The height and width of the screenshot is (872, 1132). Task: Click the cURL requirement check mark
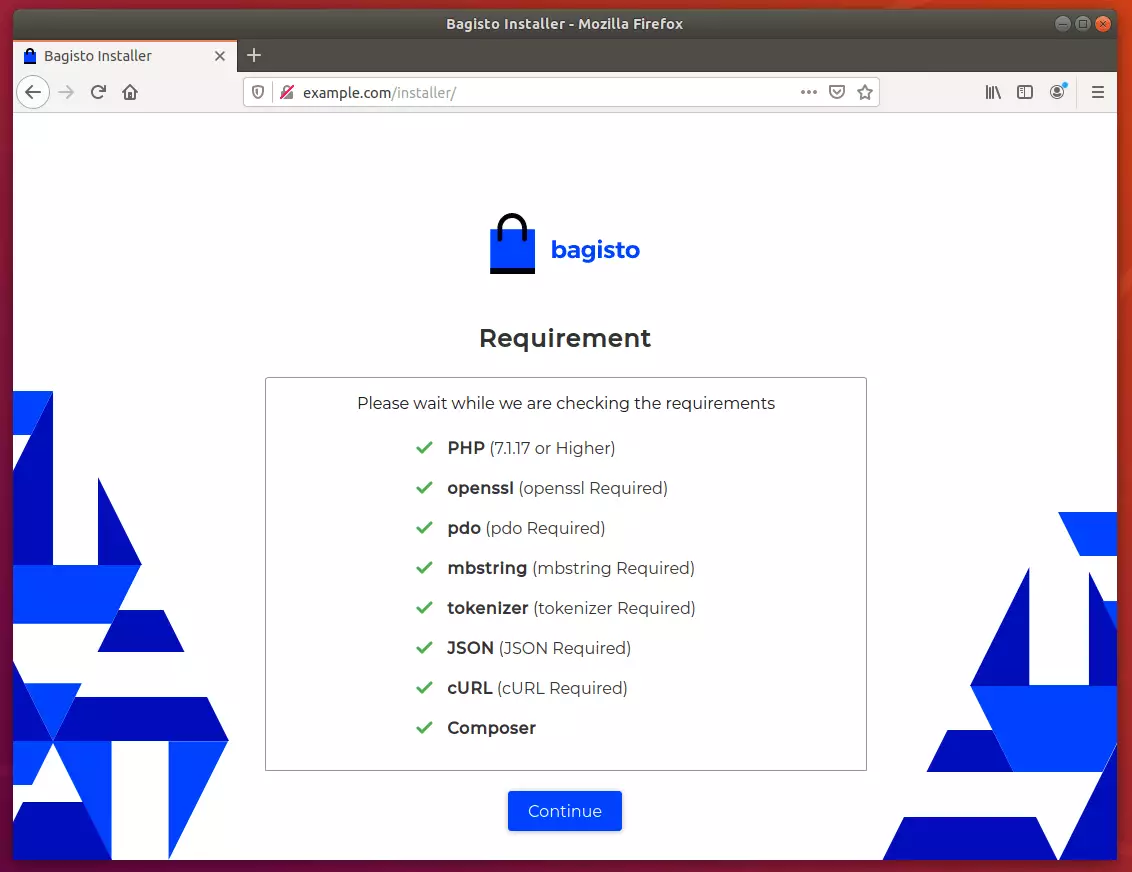tap(424, 688)
